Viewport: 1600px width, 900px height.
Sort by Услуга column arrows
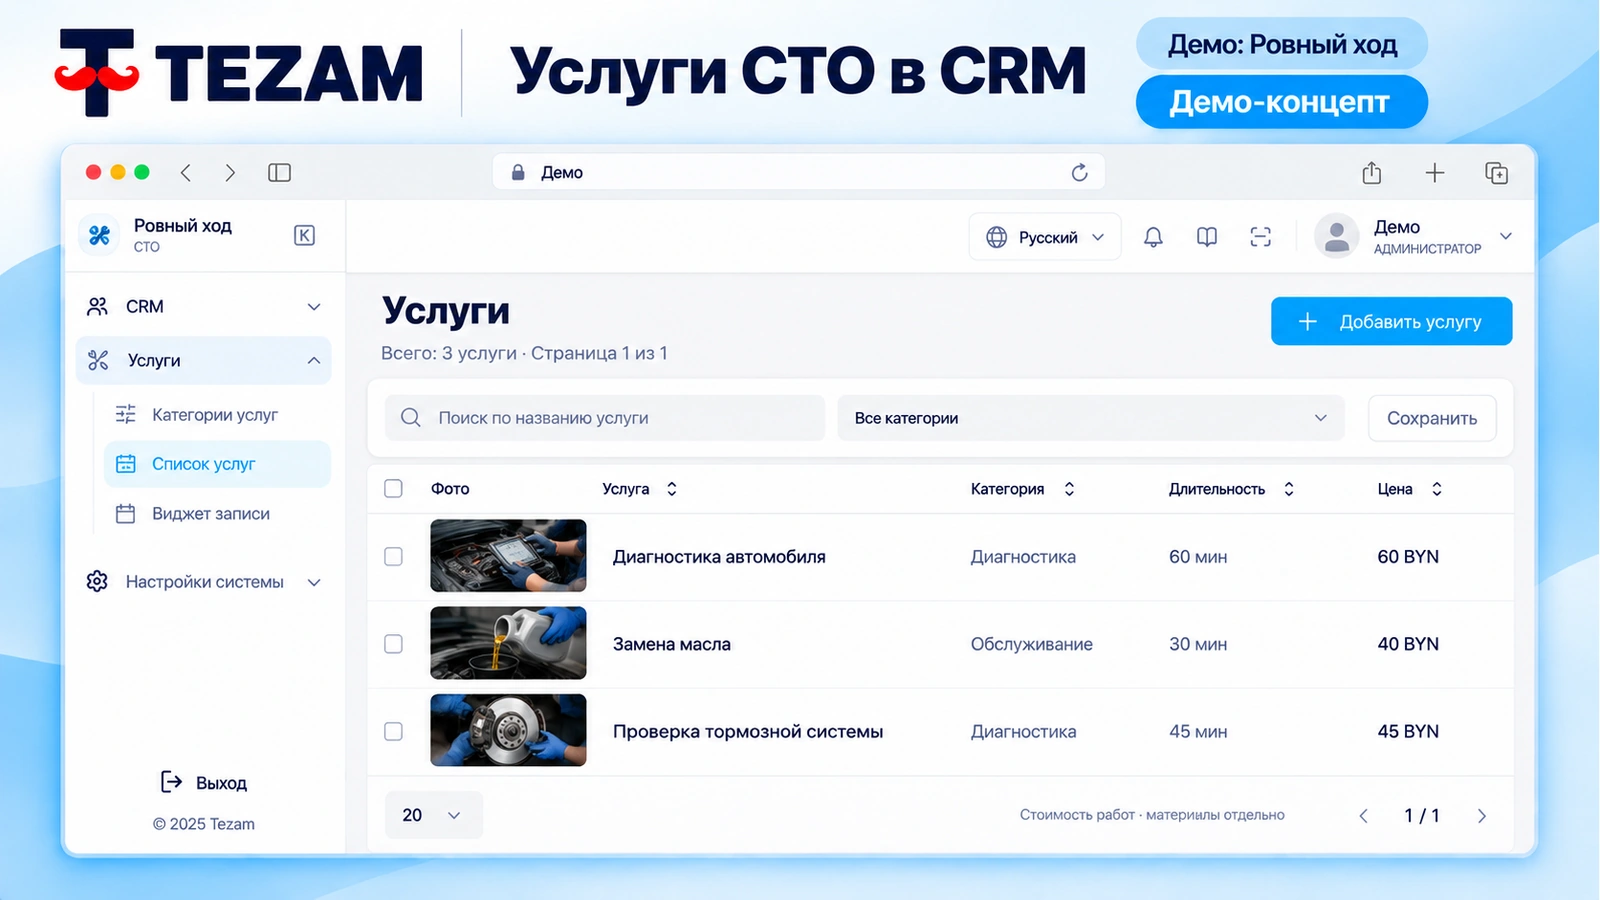(672, 489)
